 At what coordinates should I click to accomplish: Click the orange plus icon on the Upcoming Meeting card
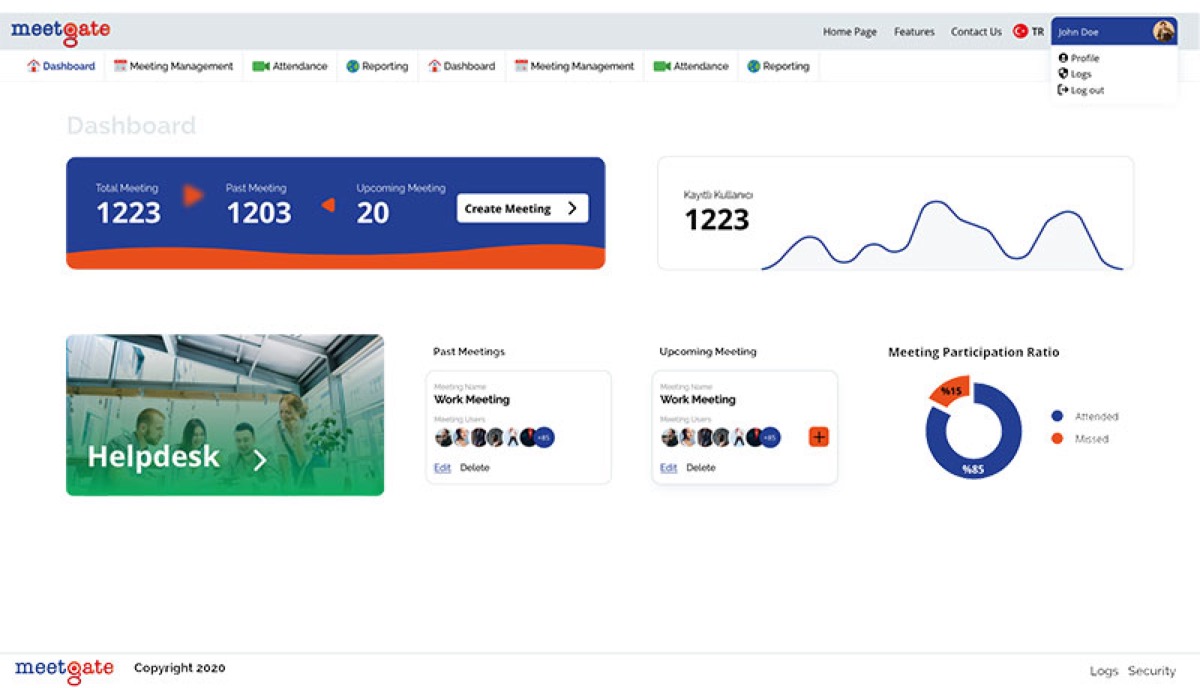pyautogui.click(x=819, y=437)
